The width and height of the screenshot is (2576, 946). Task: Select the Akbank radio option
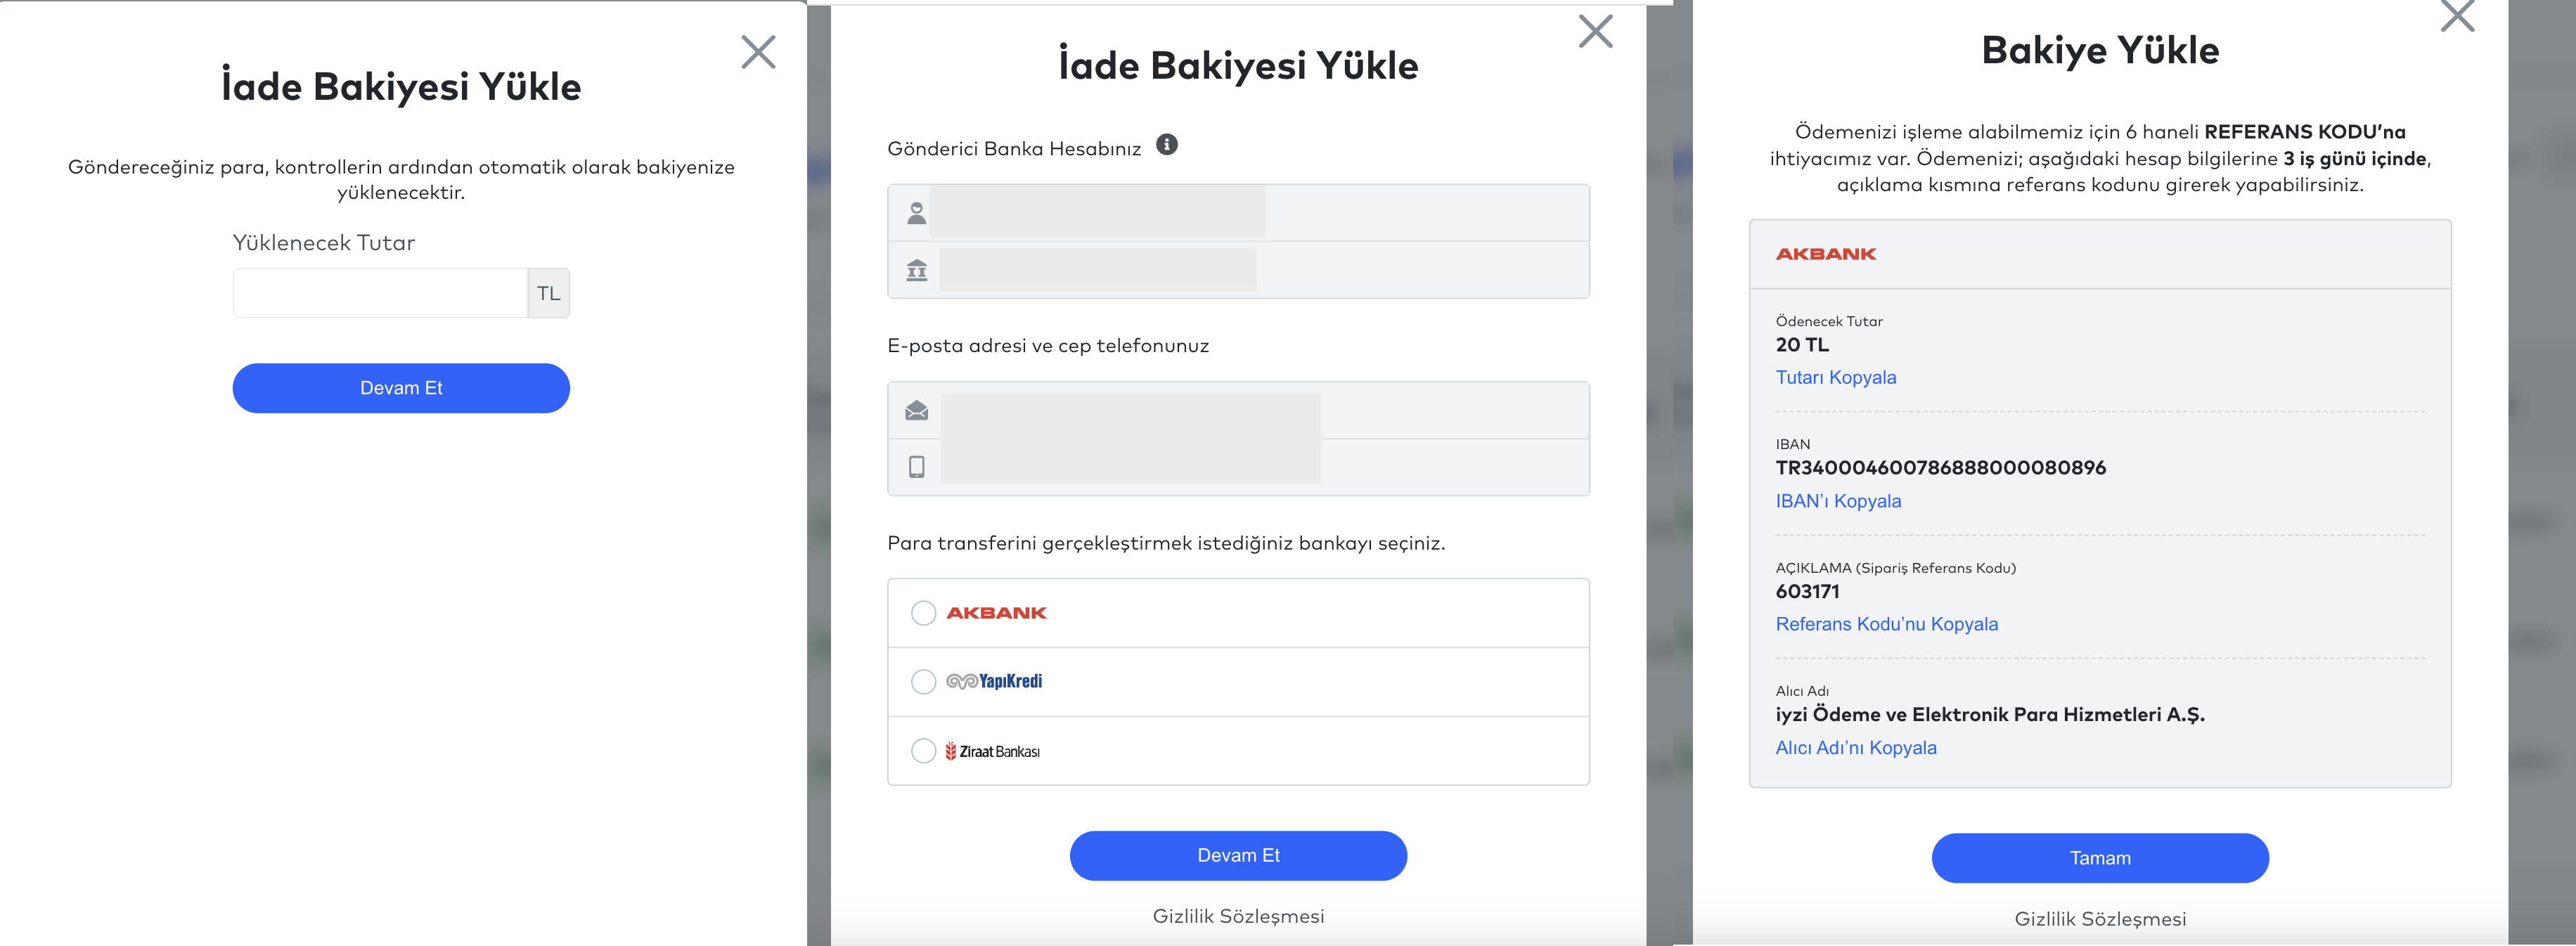[923, 613]
